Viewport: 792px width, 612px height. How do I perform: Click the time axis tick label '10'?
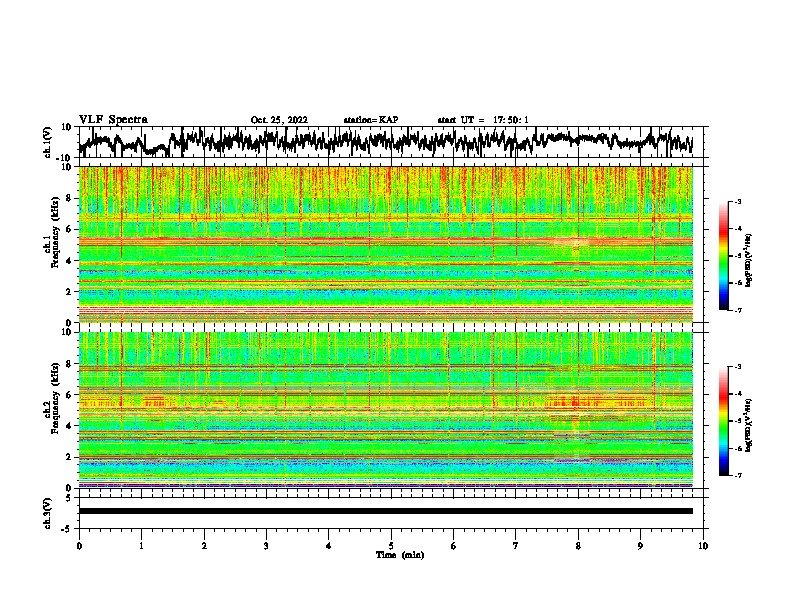click(703, 546)
